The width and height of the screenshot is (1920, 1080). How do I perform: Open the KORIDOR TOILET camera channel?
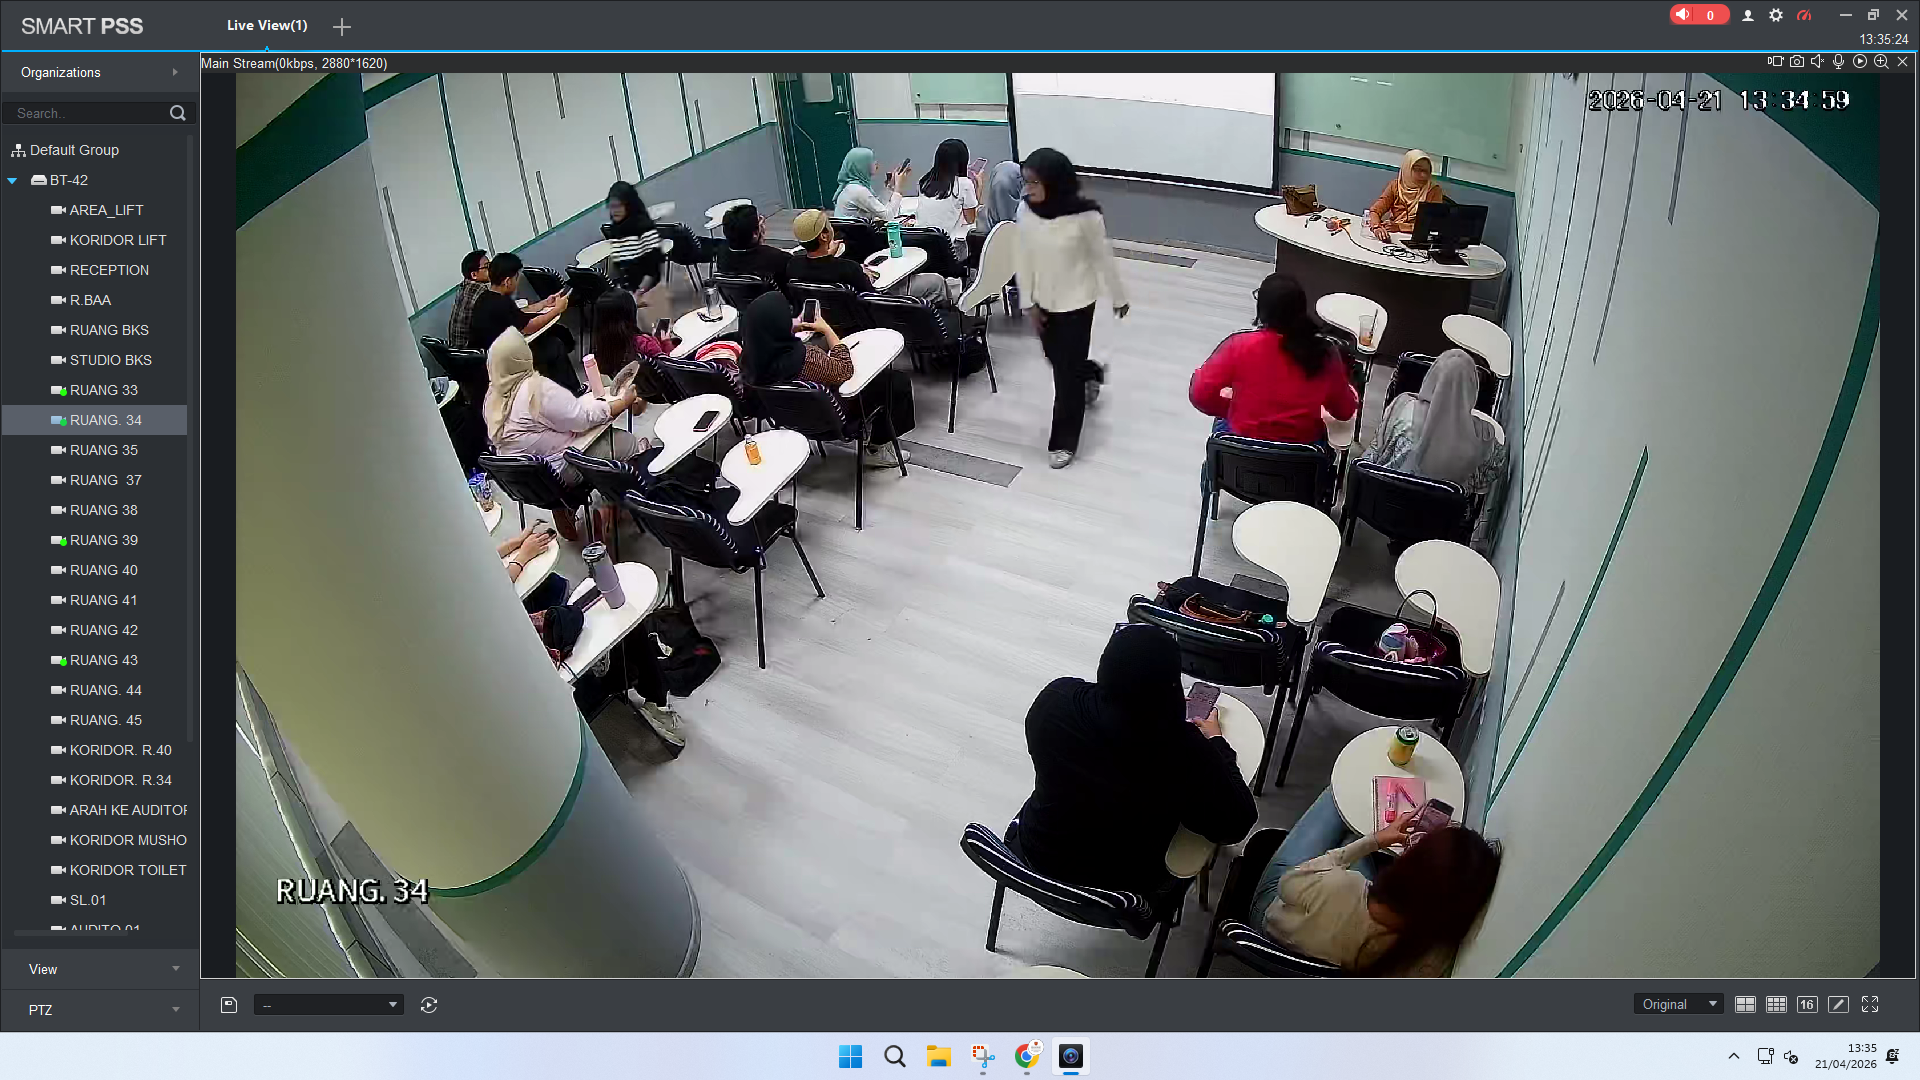pyautogui.click(x=118, y=870)
